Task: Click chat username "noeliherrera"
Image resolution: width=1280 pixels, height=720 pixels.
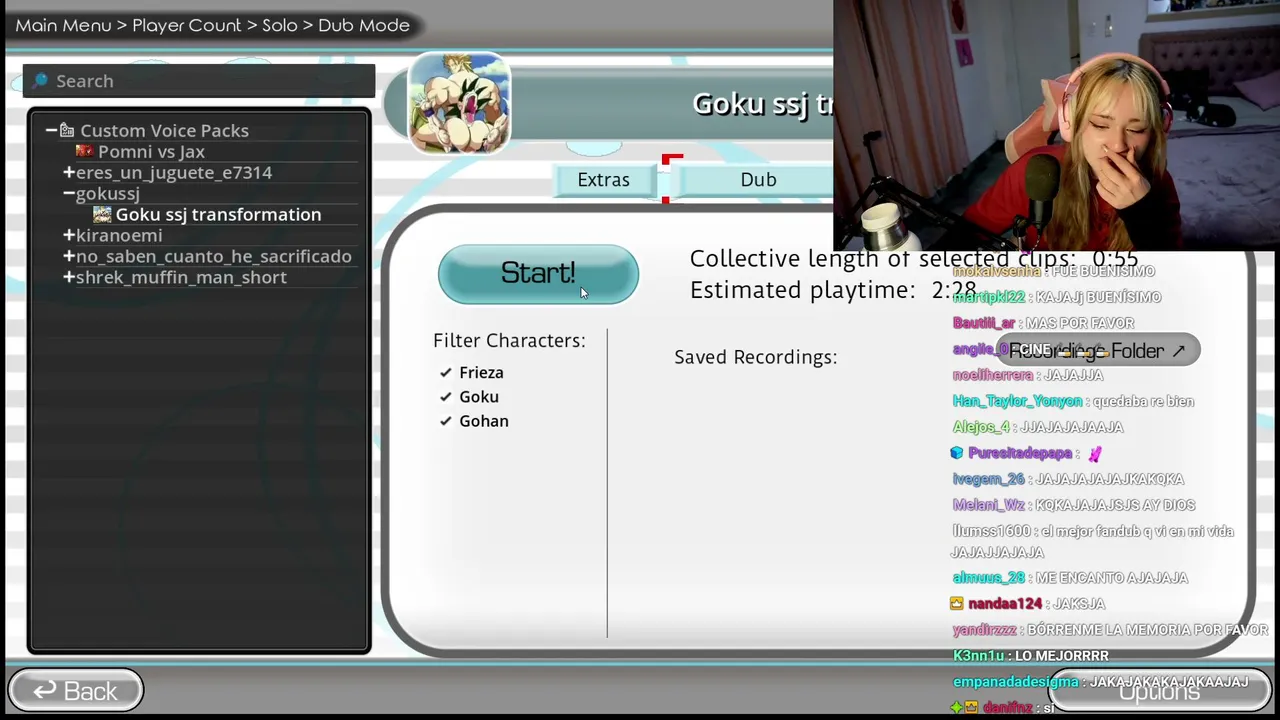Action: tap(993, 375)
